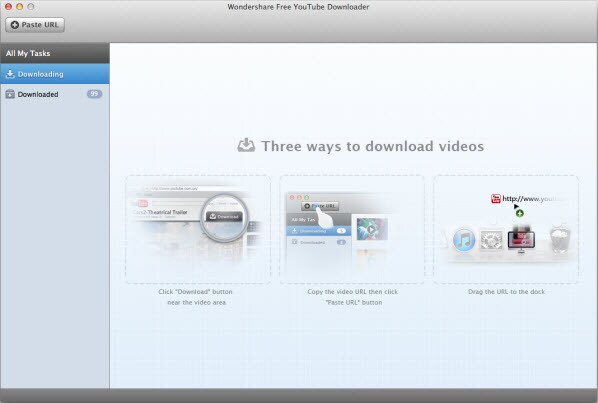This screenshot has height=403, width=598.
Task: Click the iTunes music note dock icon
Action: coord(464,240)
